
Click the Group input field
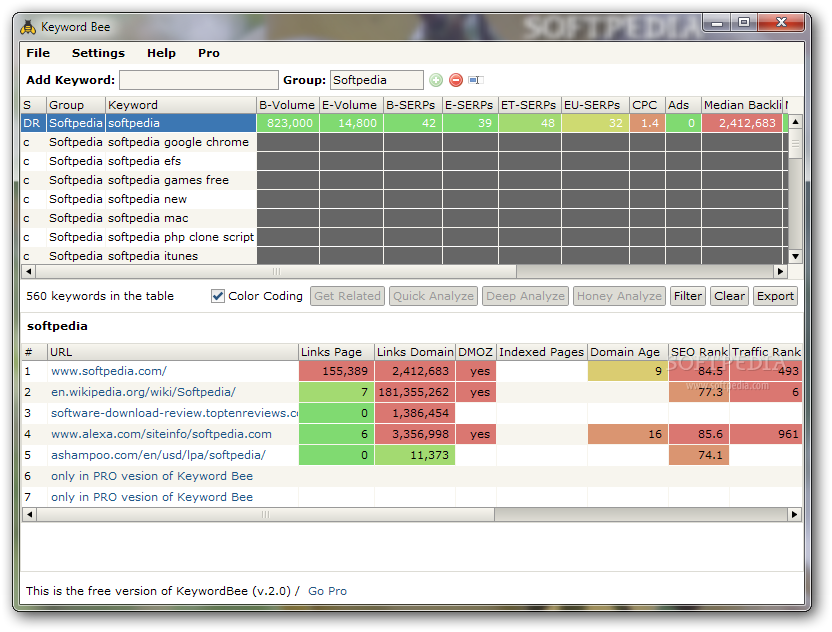click(377, 80)
